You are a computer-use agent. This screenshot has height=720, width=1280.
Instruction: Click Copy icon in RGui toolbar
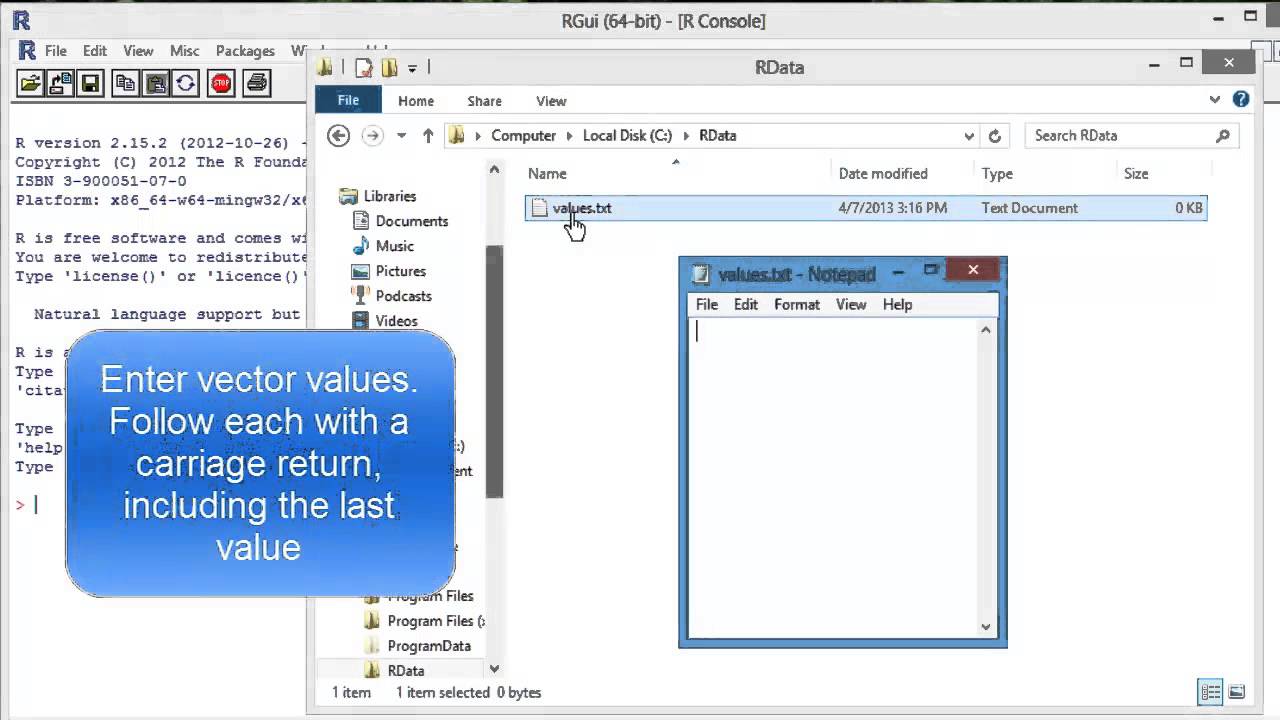point(125,83)
